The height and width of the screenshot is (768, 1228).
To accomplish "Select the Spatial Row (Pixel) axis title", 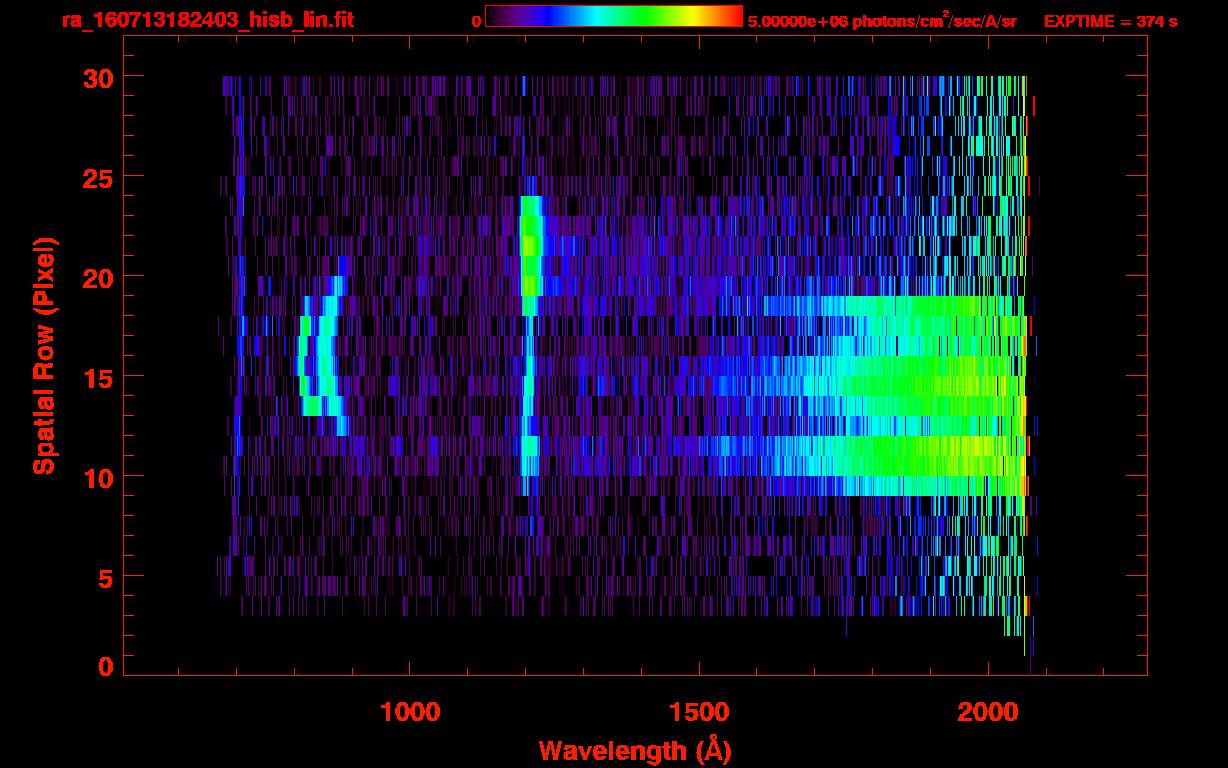I will 43,355.
